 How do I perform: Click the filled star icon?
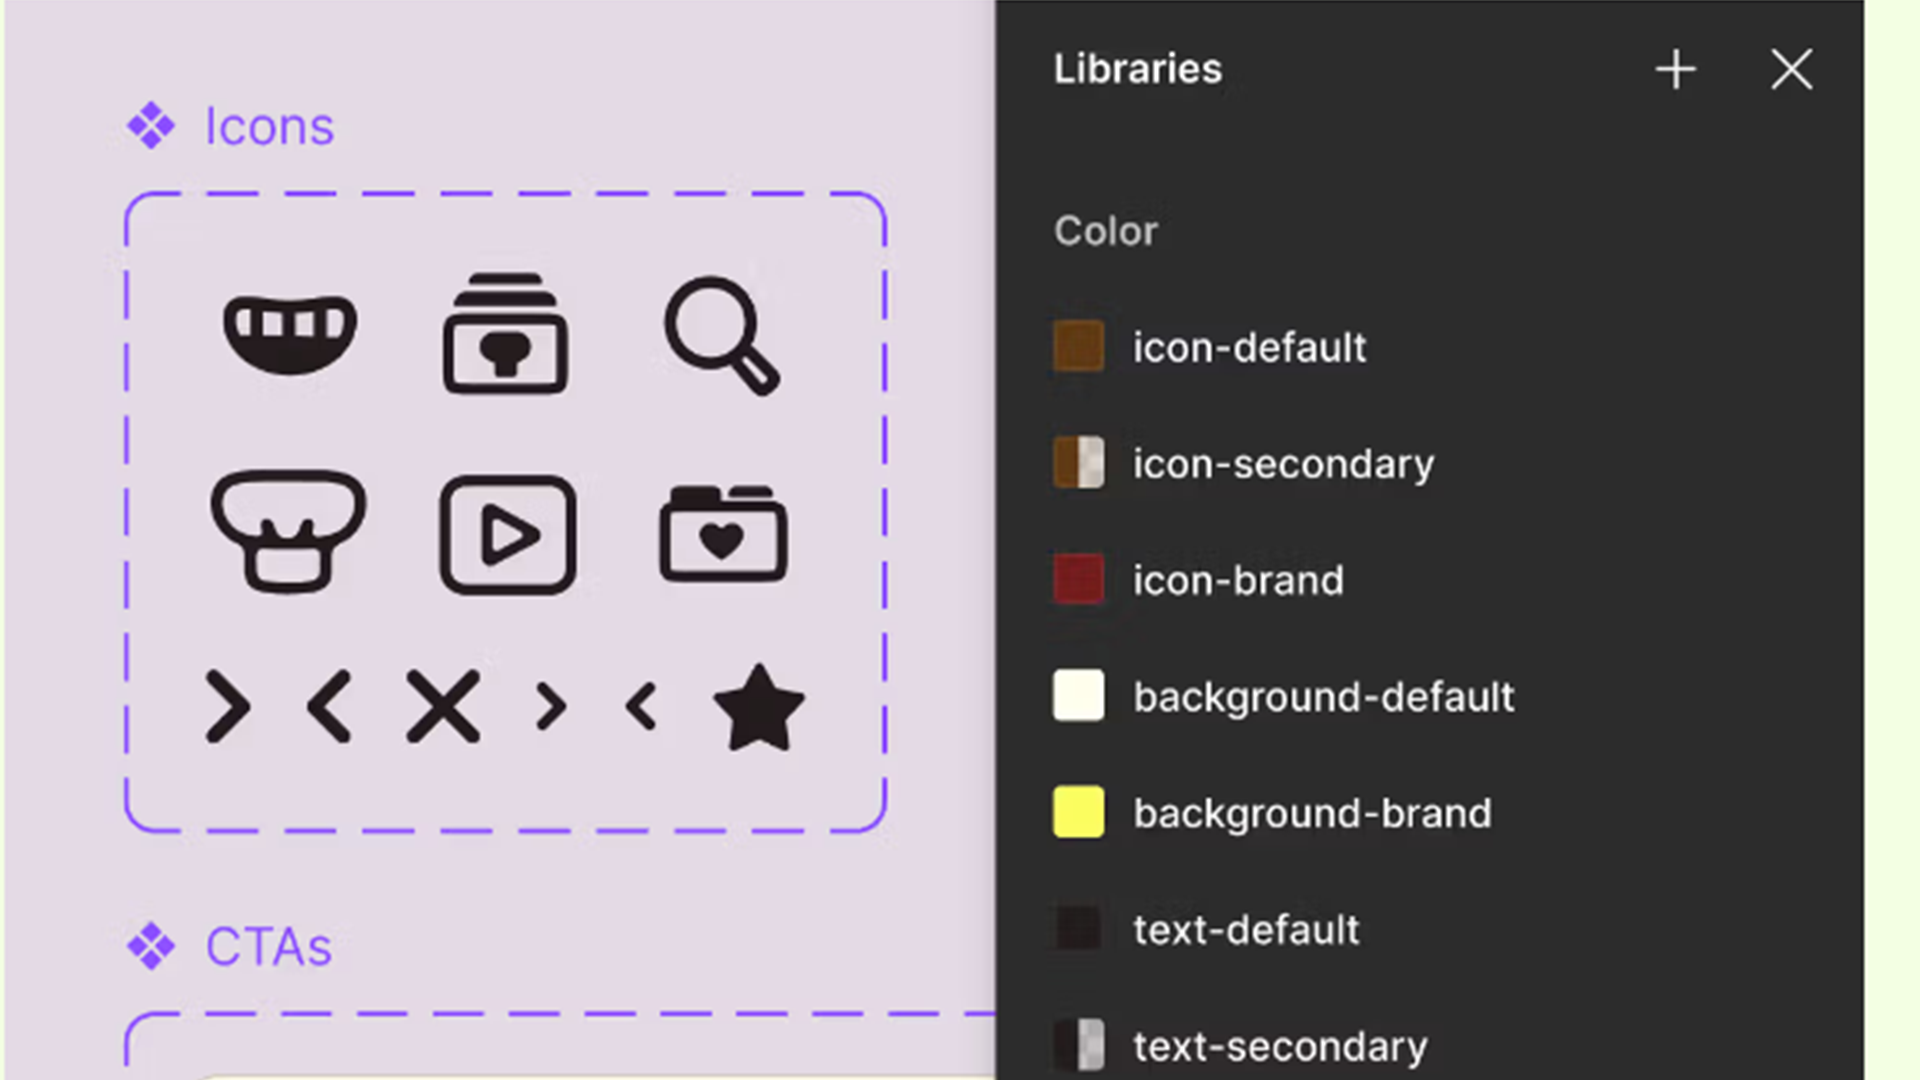tap(759, 708)
